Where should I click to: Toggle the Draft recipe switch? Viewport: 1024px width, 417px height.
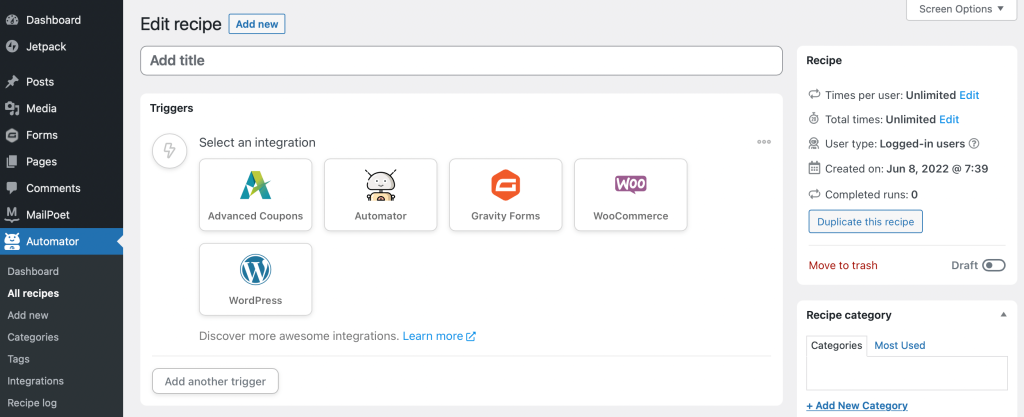pos(994,266)
